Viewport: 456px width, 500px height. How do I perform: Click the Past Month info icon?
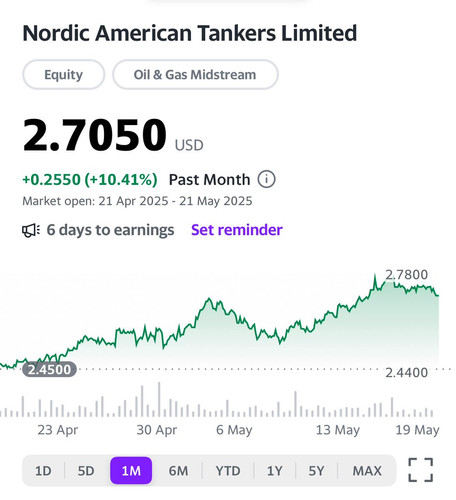point(266,179)
